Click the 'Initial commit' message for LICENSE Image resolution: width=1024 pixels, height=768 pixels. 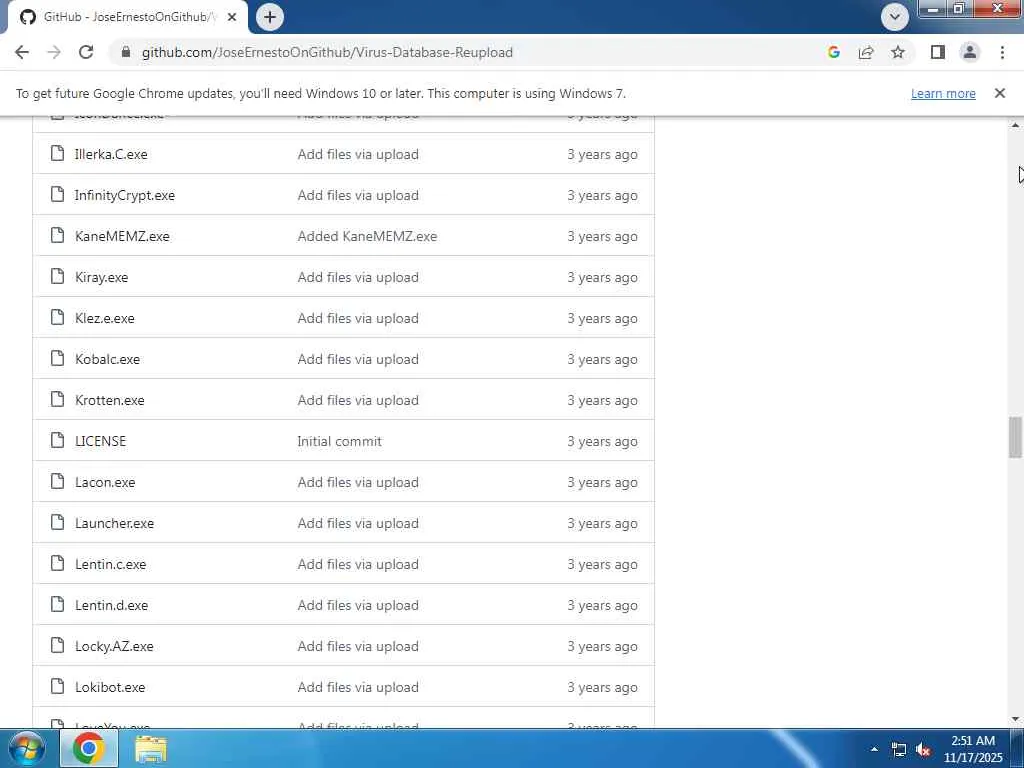point(340,441)
